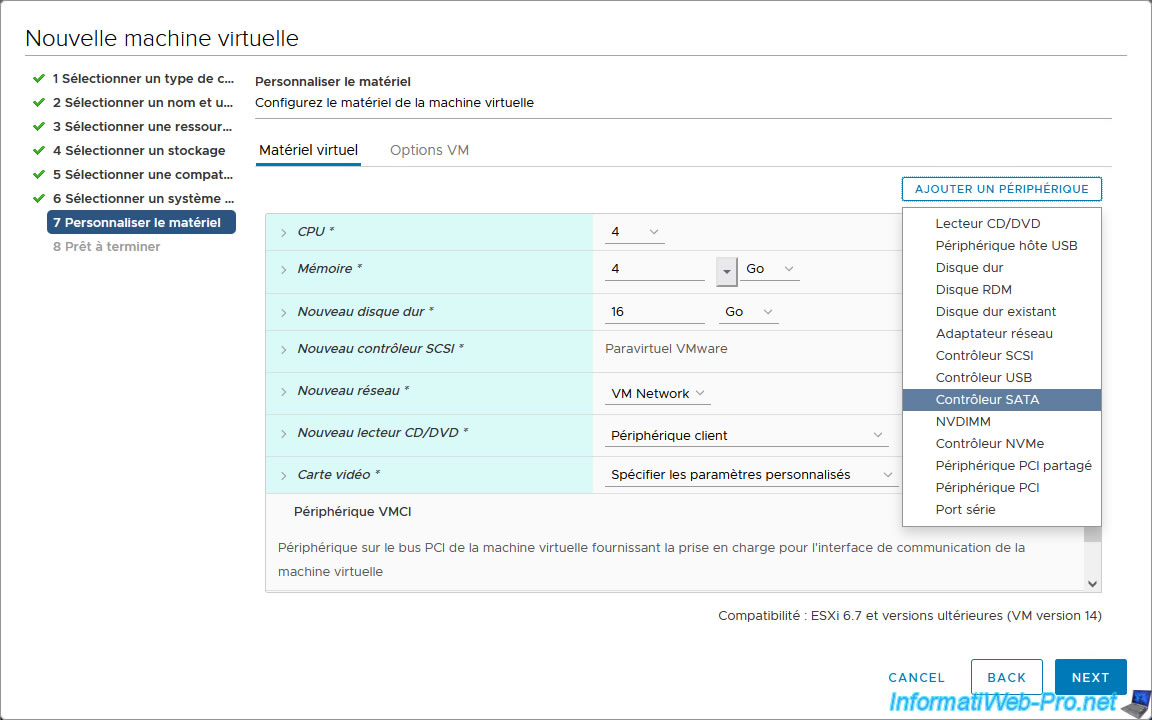Open the CPU count dropdown
Viewport: 1152px width, 720px height.
(635, 232)
